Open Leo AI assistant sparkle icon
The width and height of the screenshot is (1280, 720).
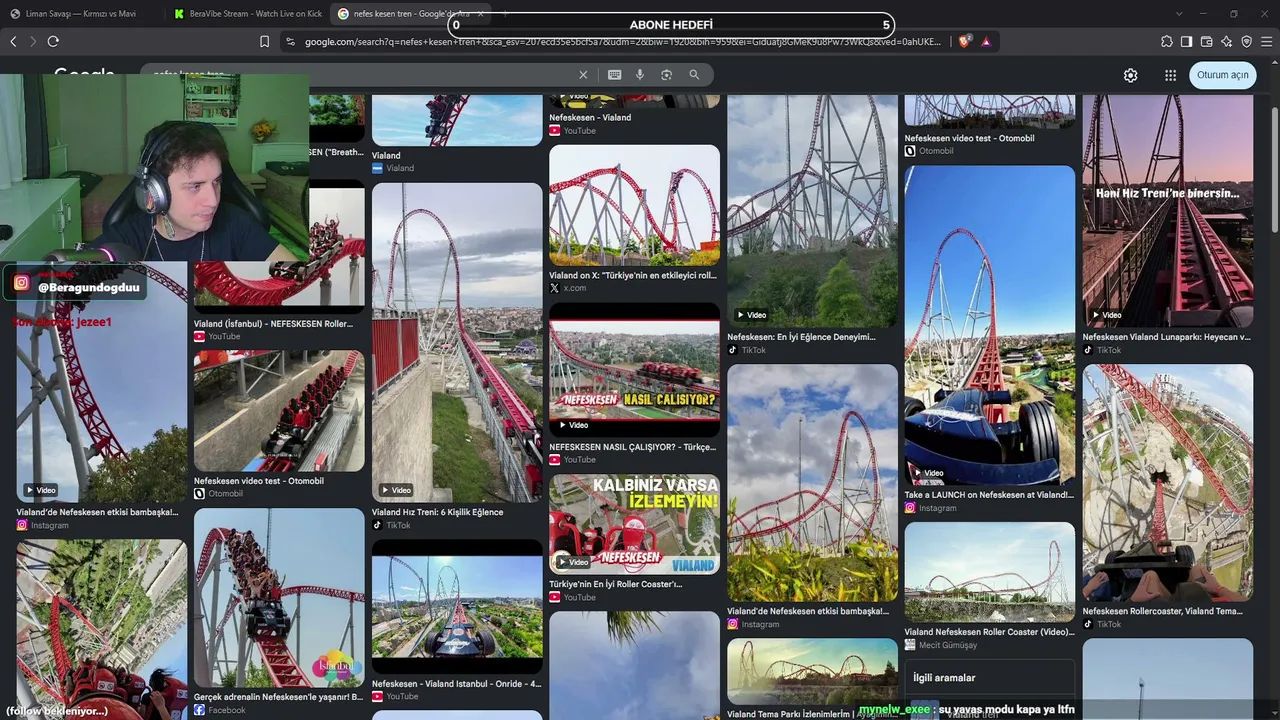coord(1227,41)
